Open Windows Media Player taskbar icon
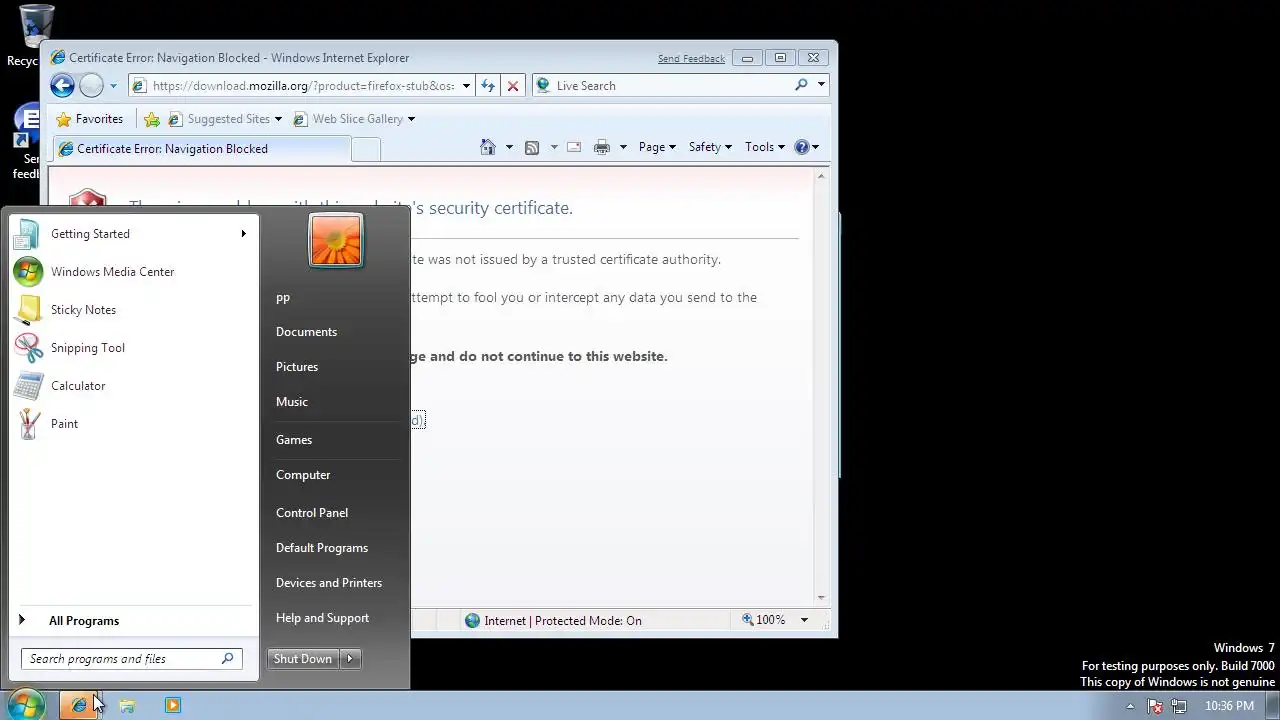Viewport: 1280px width, 720px height. [x=172, y=705]
